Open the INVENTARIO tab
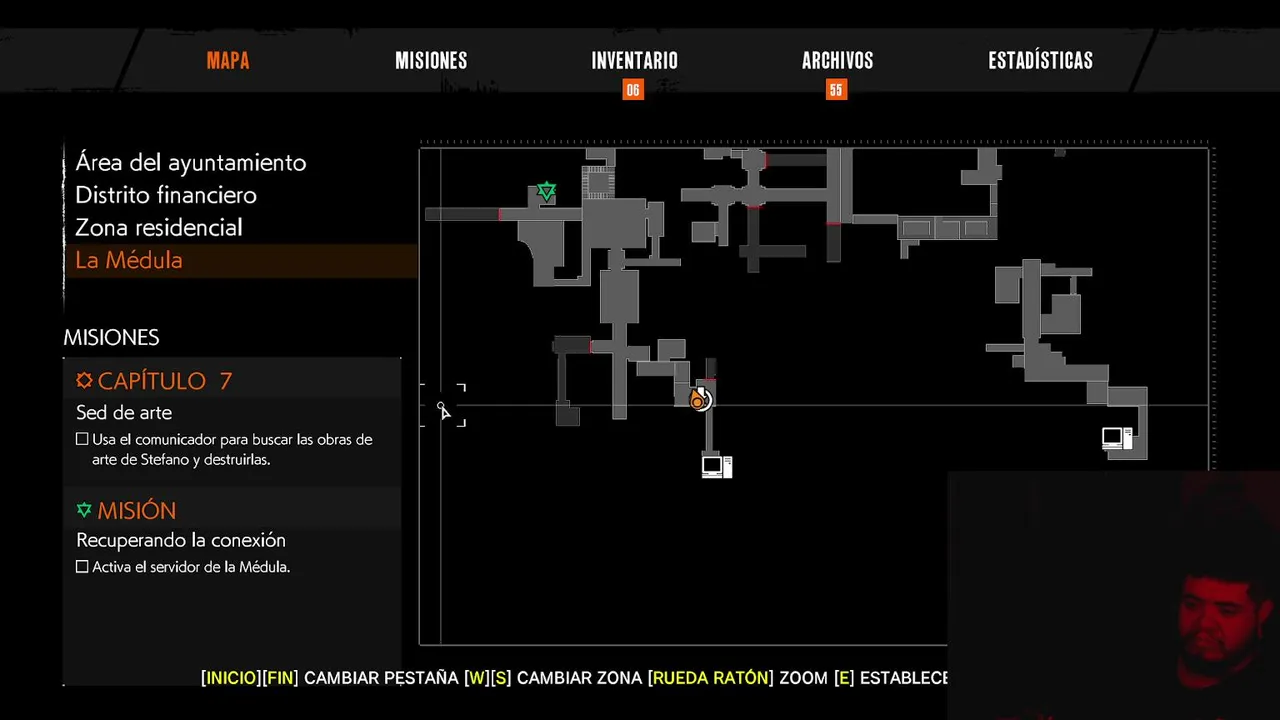Screen dimensions: 1280x720 pos(634,61)
